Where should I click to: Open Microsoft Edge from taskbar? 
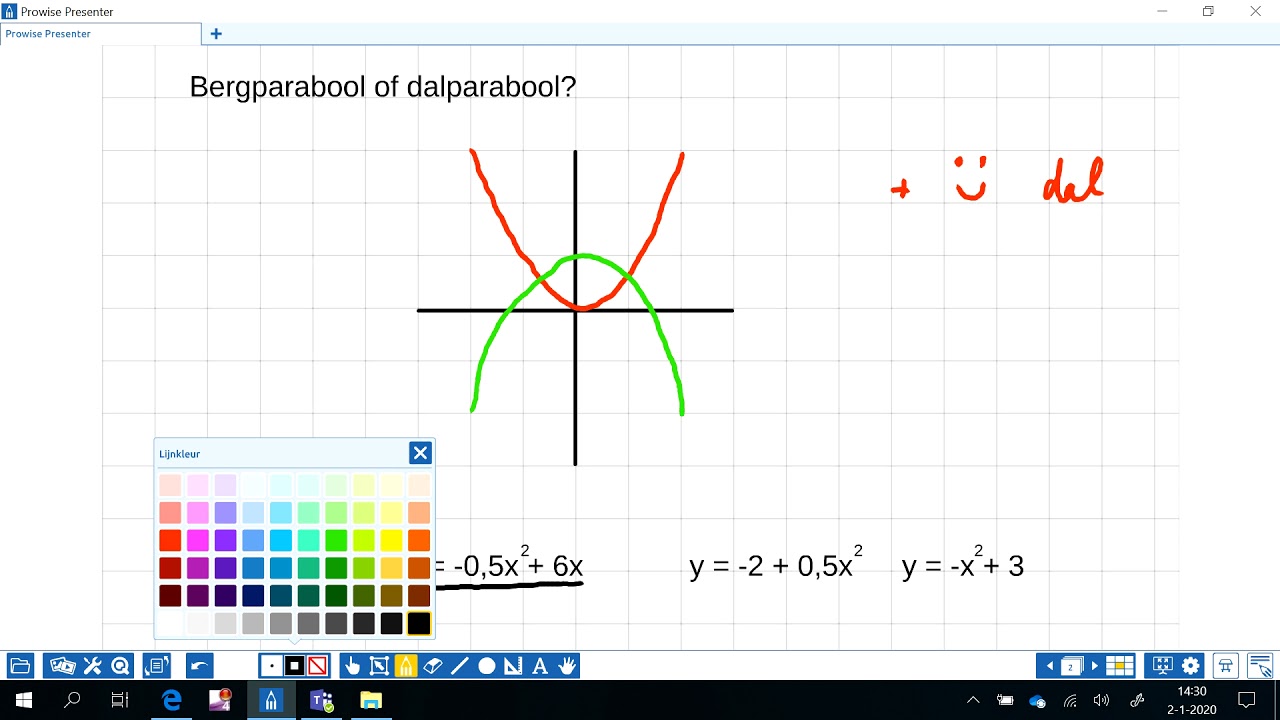click(x=172, y=700)
